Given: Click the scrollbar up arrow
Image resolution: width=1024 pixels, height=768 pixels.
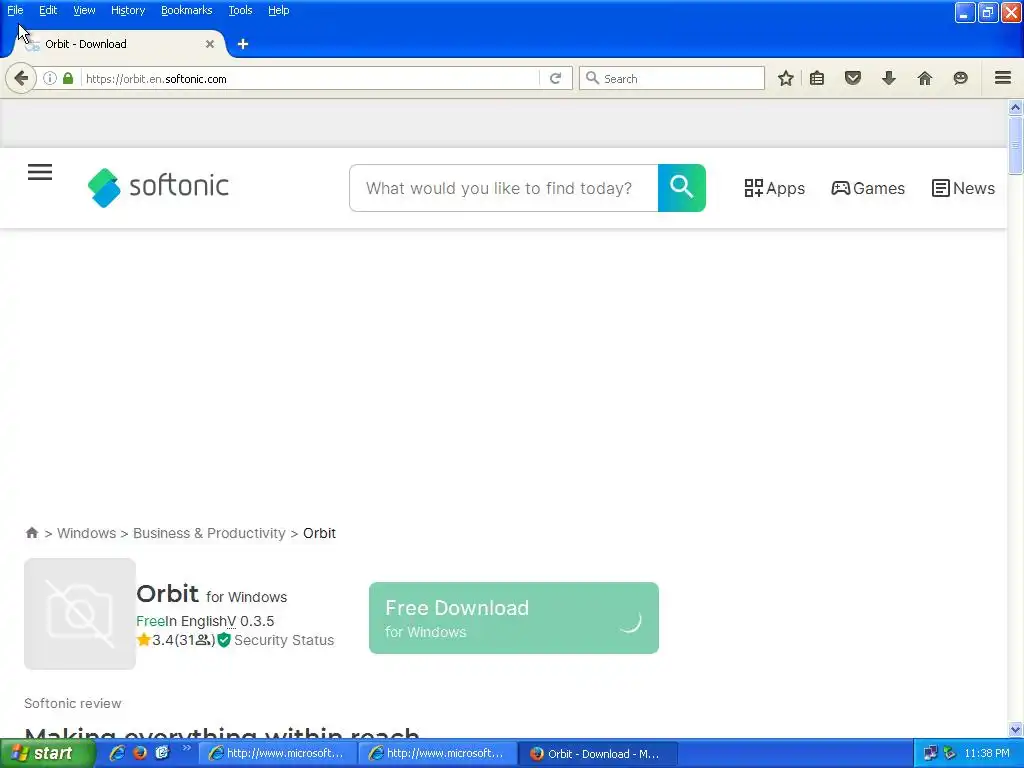Looking at the screenshot, I should [1016, 107].
